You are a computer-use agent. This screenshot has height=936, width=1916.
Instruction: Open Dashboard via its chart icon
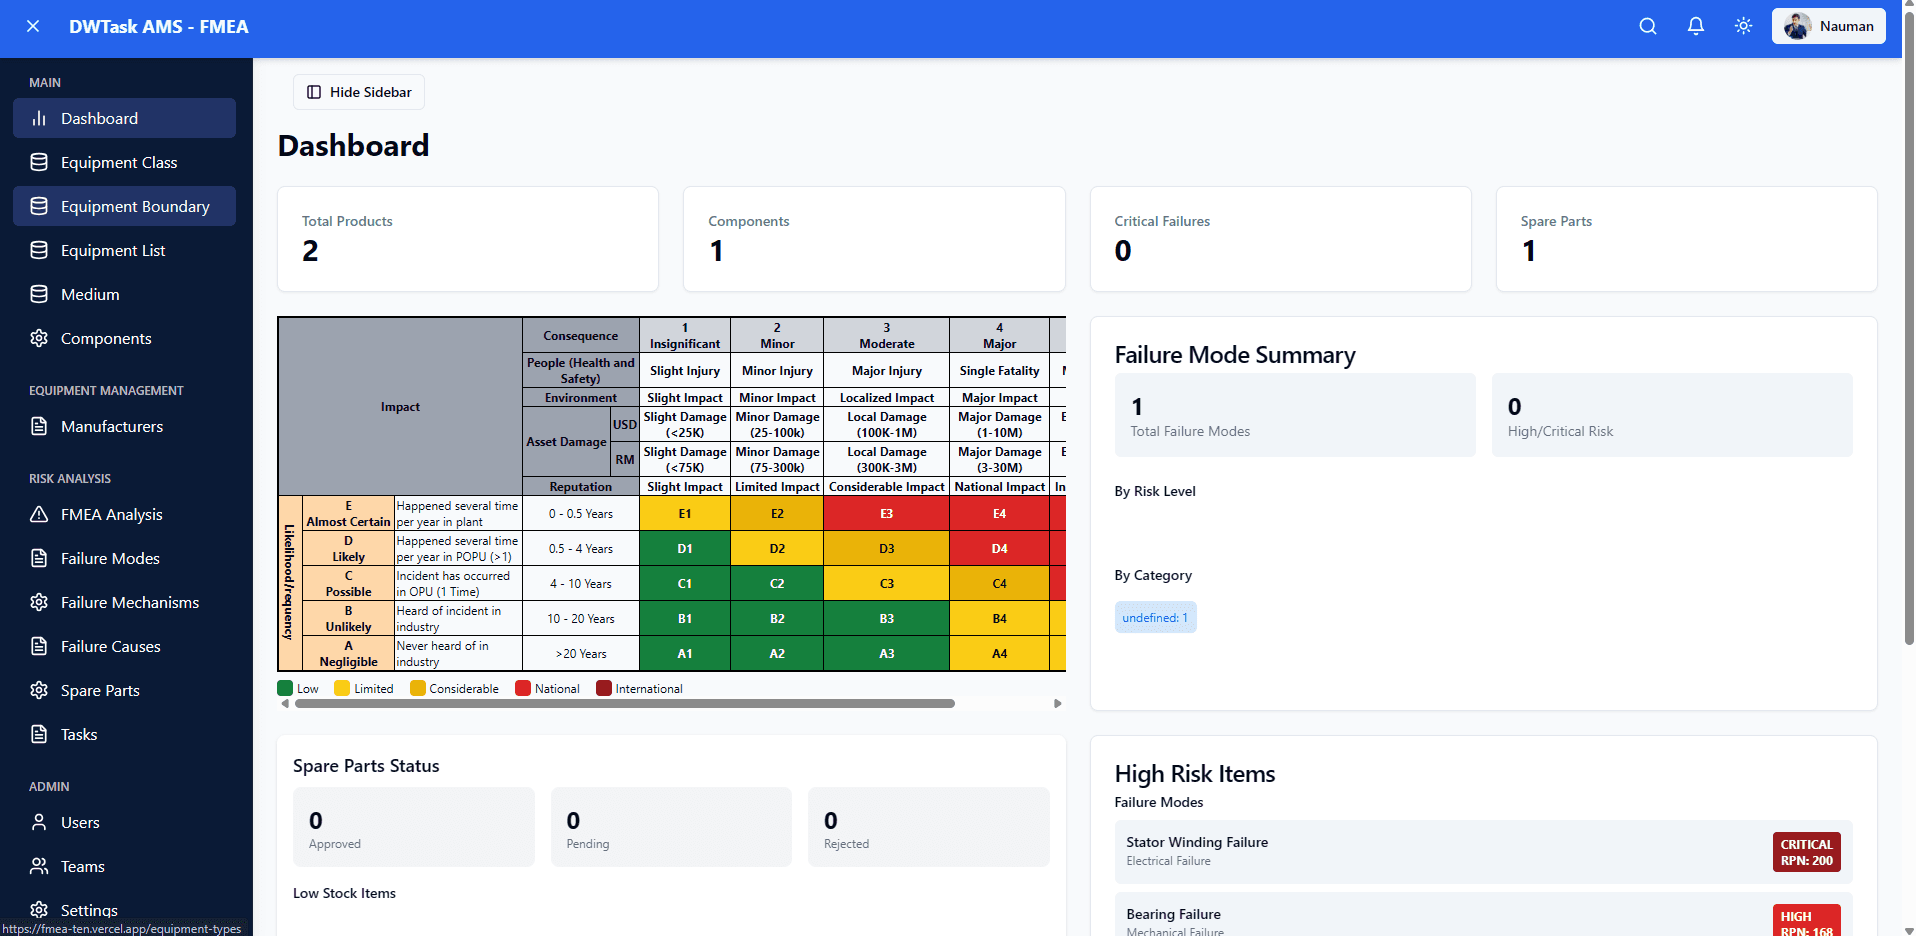[39, 118]
